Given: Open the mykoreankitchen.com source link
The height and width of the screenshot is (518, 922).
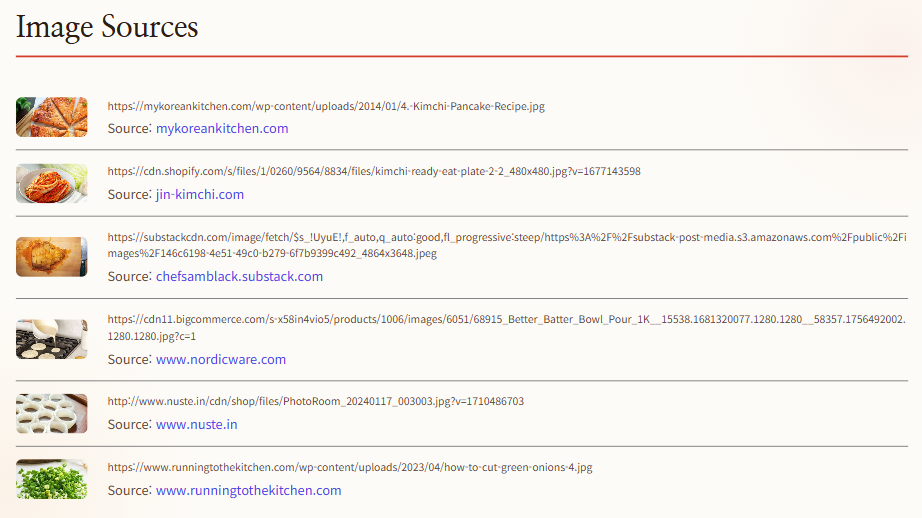Looking at the screenshot, I should coord(222,129).
